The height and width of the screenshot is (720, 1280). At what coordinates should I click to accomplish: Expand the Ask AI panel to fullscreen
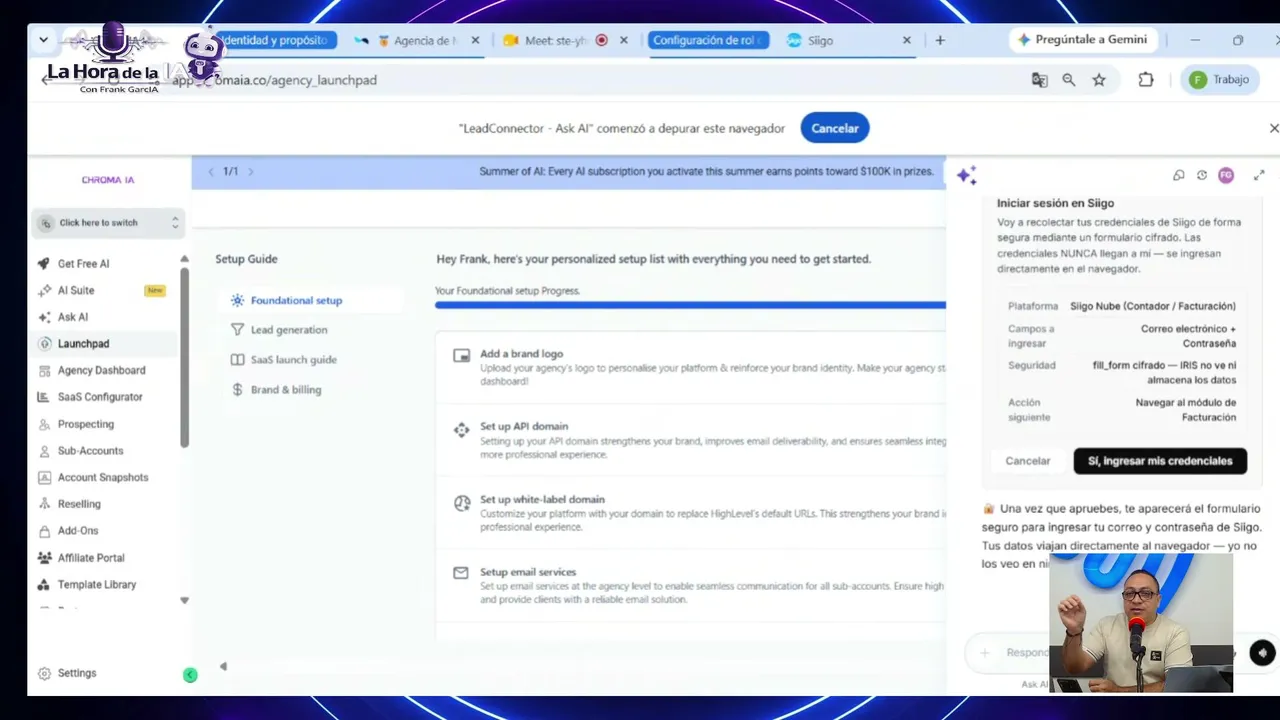(x=1259, y=175)
